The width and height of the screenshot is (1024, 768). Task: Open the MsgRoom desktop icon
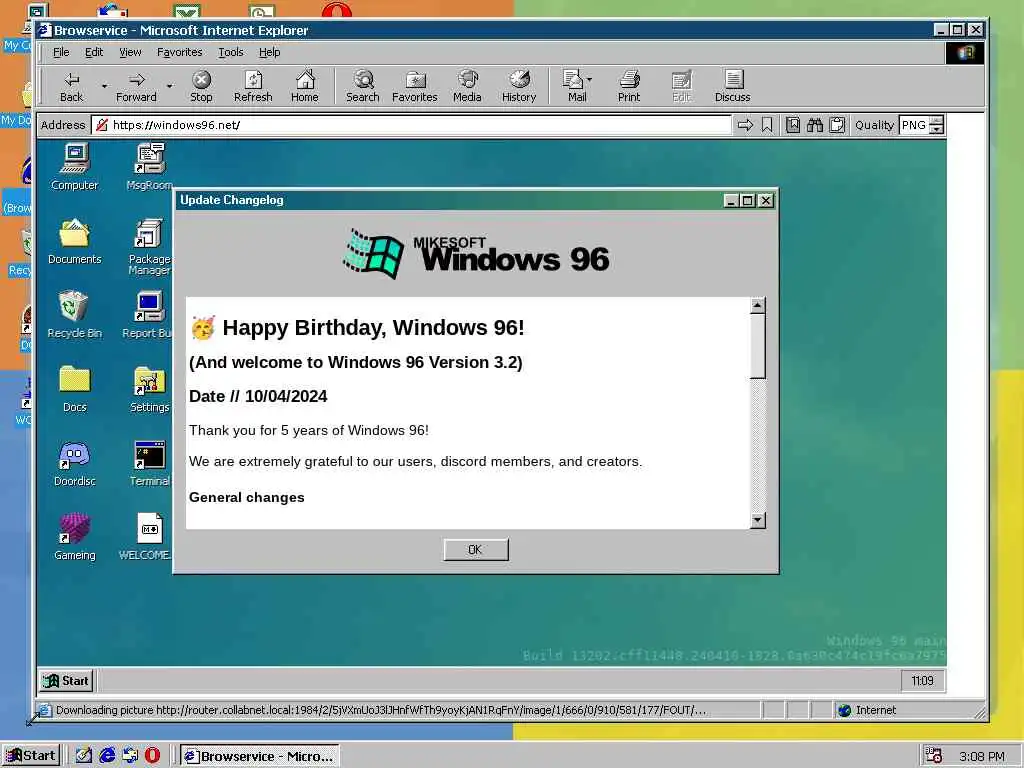tap(150, 167)
